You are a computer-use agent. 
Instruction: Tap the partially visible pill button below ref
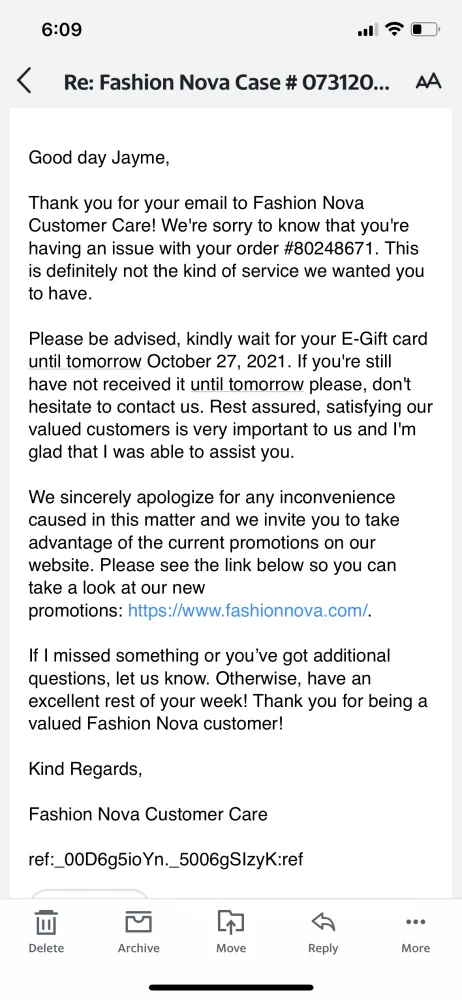(x=89, y=893)
